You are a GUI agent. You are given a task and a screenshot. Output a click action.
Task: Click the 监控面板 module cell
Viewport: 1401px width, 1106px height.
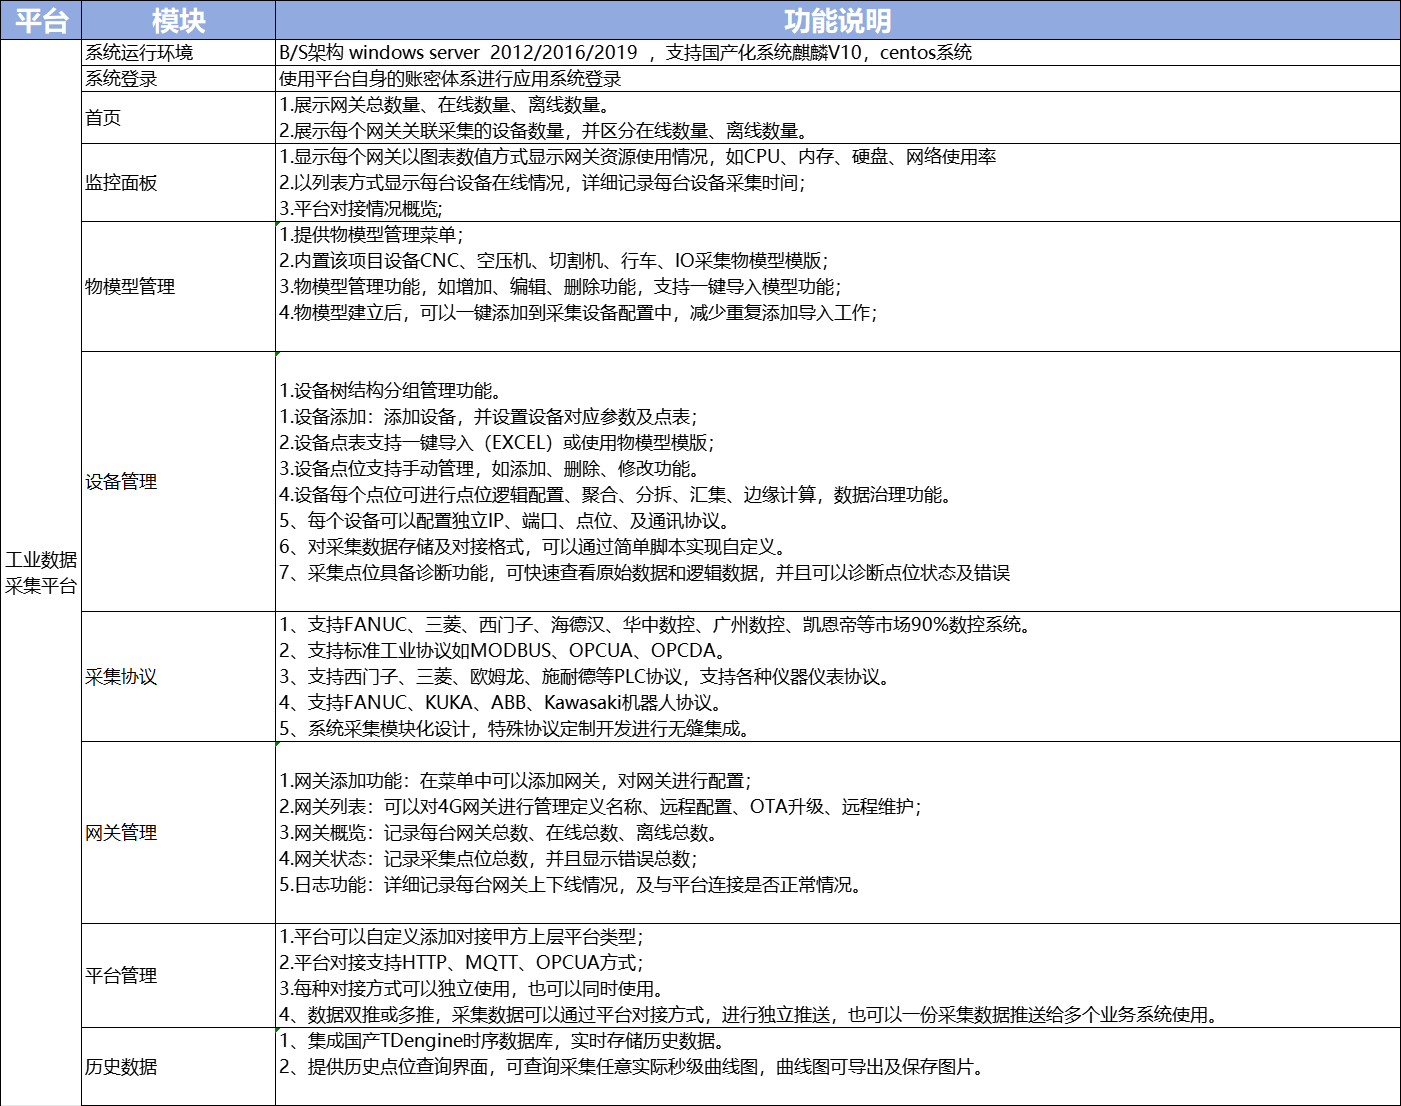178,183
